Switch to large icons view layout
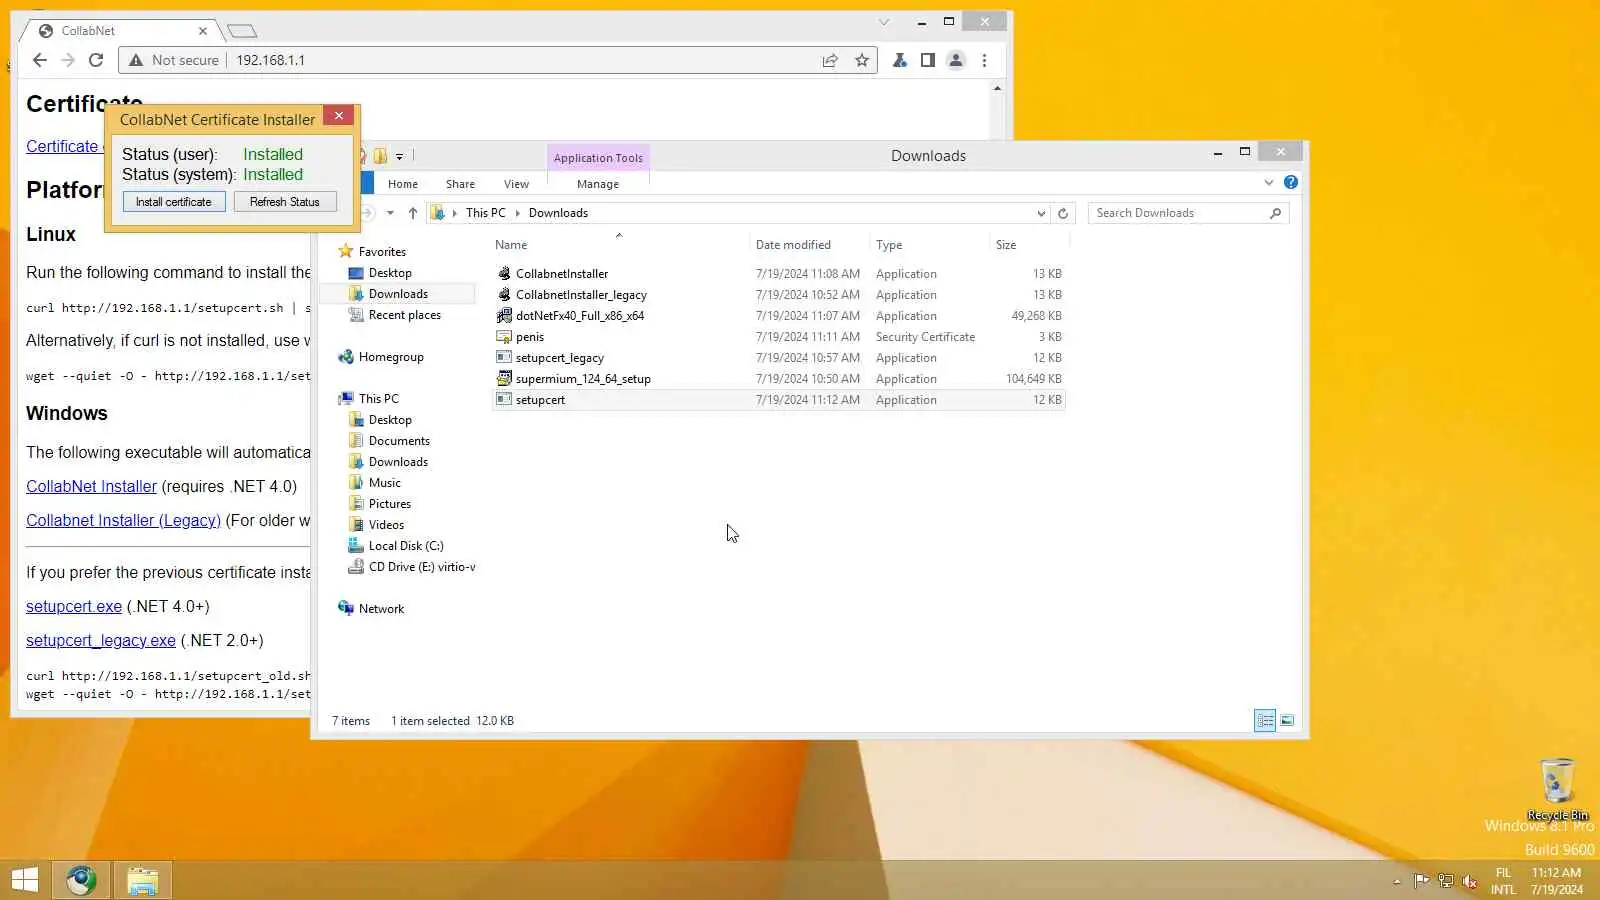This screenshot has height=900, width=1600. coord(1287,721)
